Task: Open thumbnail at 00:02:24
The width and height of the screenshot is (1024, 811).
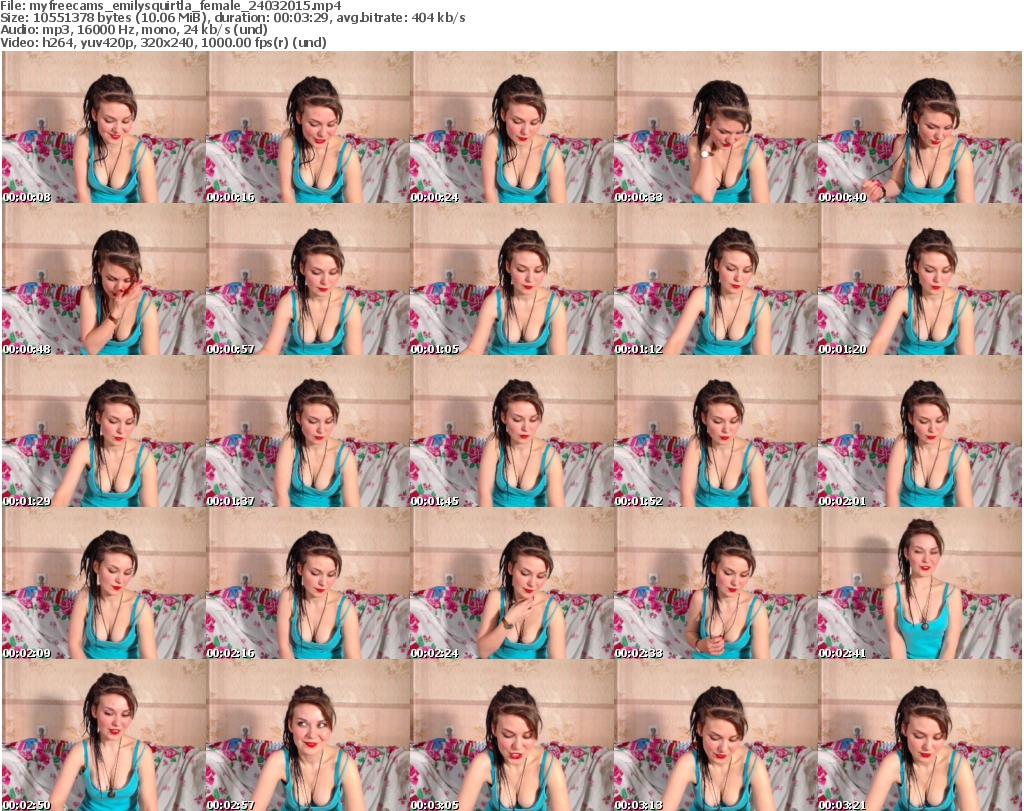Action: point(512,583)
